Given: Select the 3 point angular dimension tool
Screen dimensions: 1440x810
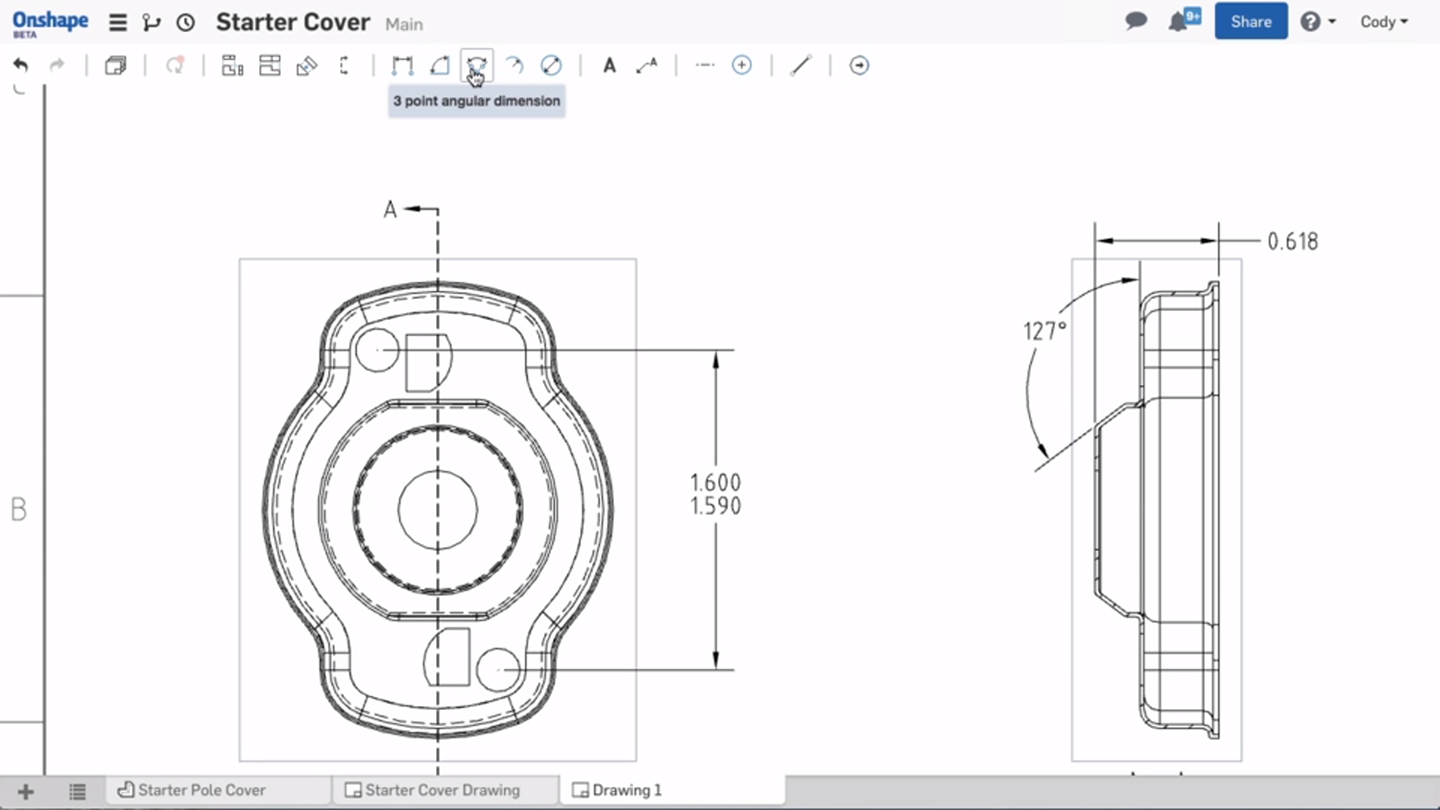Looking at the screenshot, I should coord(476,65).
